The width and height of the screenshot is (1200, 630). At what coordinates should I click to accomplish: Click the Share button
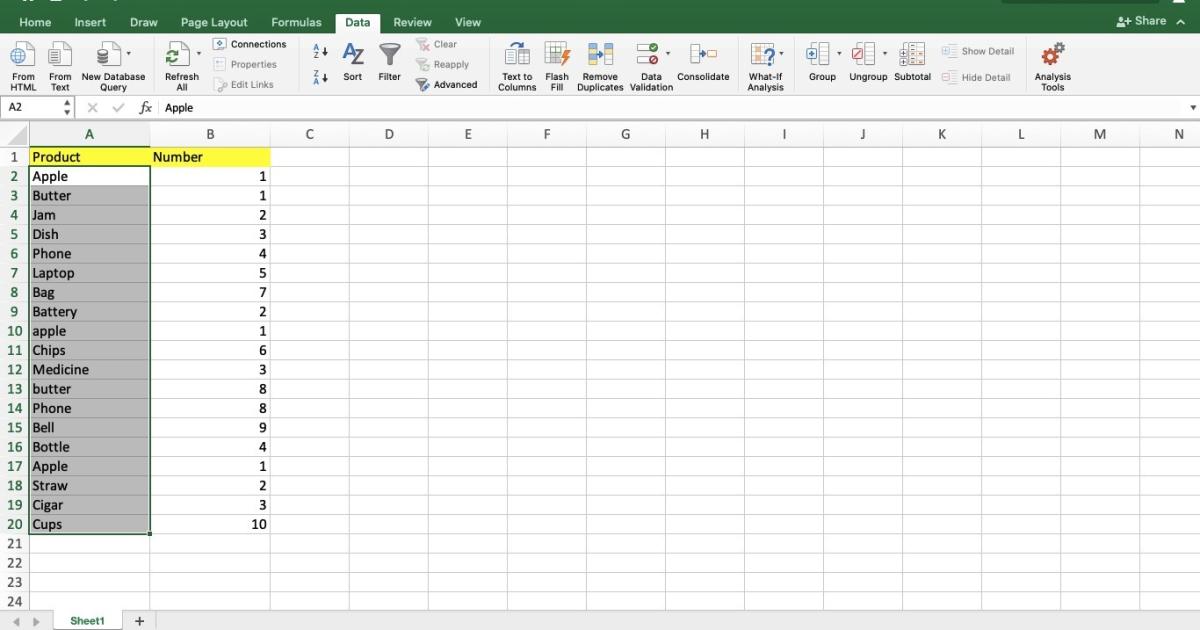point(1142,21)
